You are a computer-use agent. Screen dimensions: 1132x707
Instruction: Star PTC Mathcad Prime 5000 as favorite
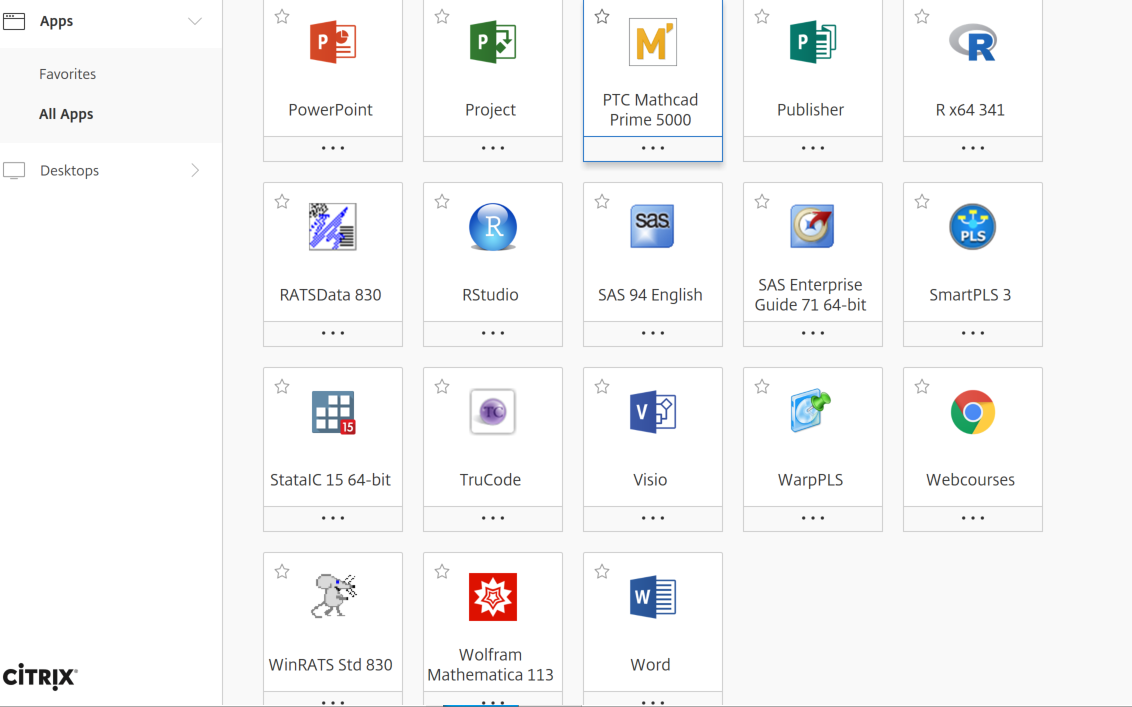(x=602, y=17)
